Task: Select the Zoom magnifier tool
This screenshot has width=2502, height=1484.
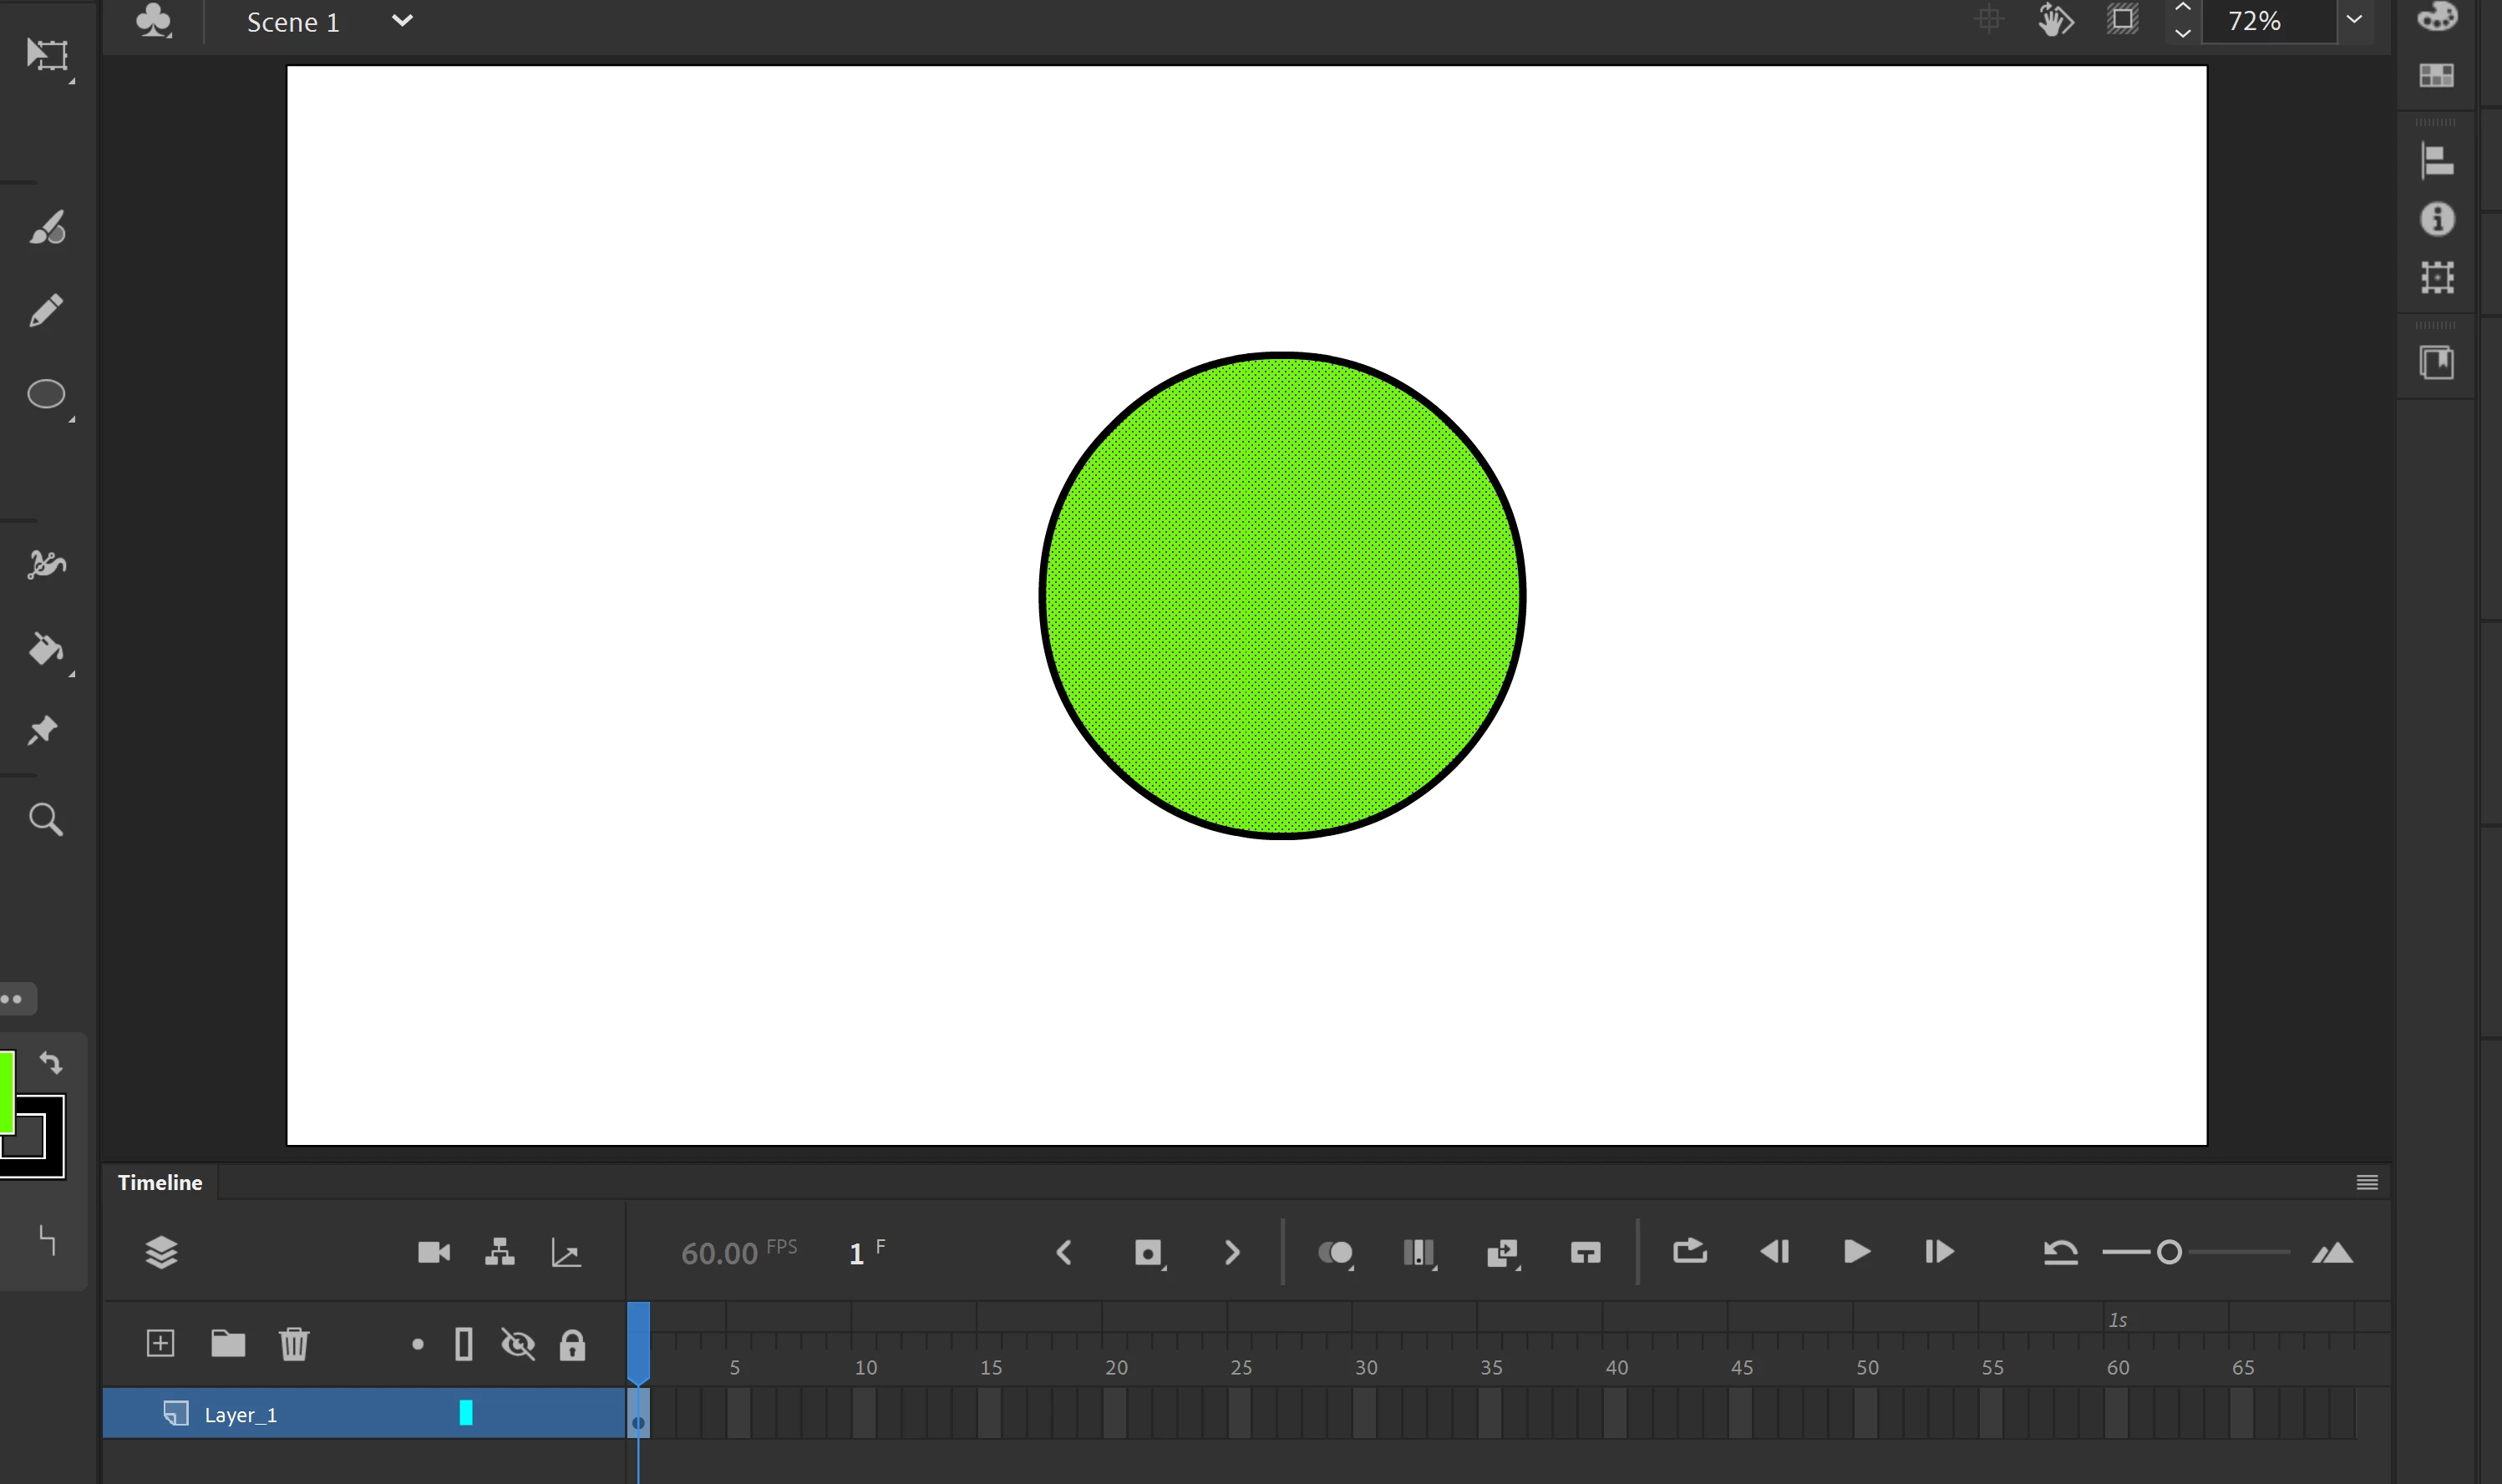Action: 46,819
